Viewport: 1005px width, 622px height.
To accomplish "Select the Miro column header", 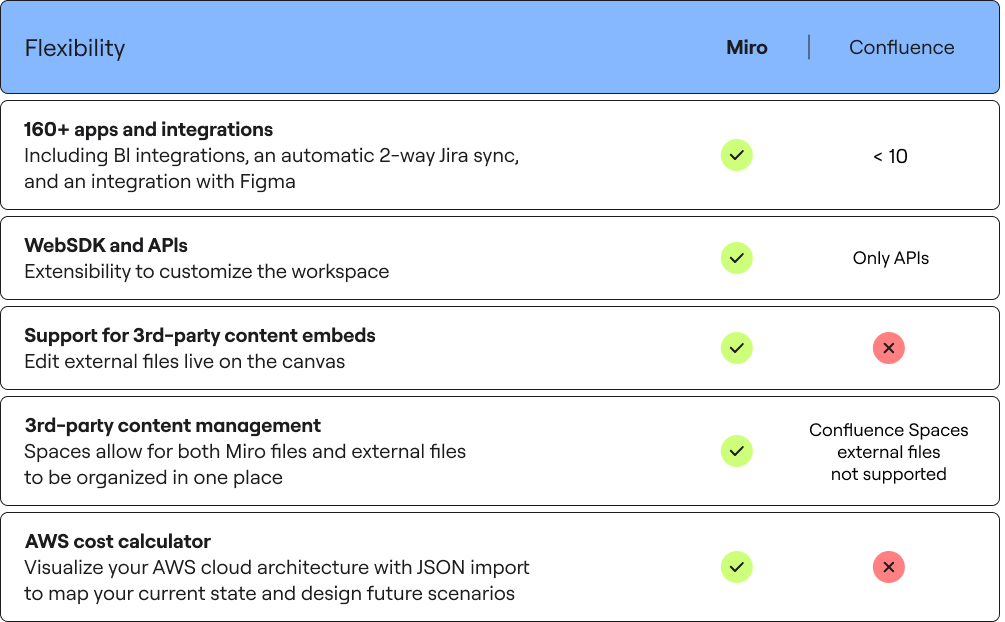I will coord(747,48).
